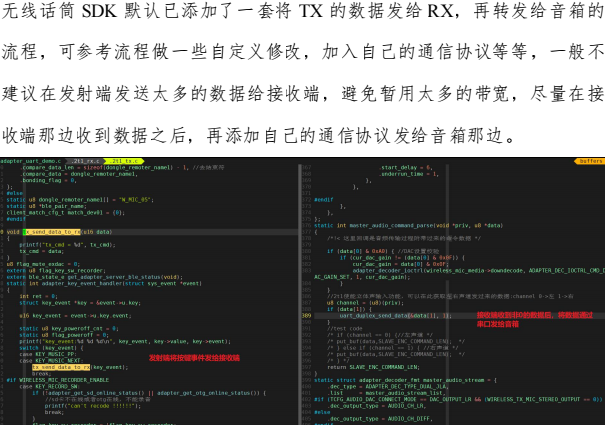Click the 'switch (key_event) {' line

tap(51, 348)
